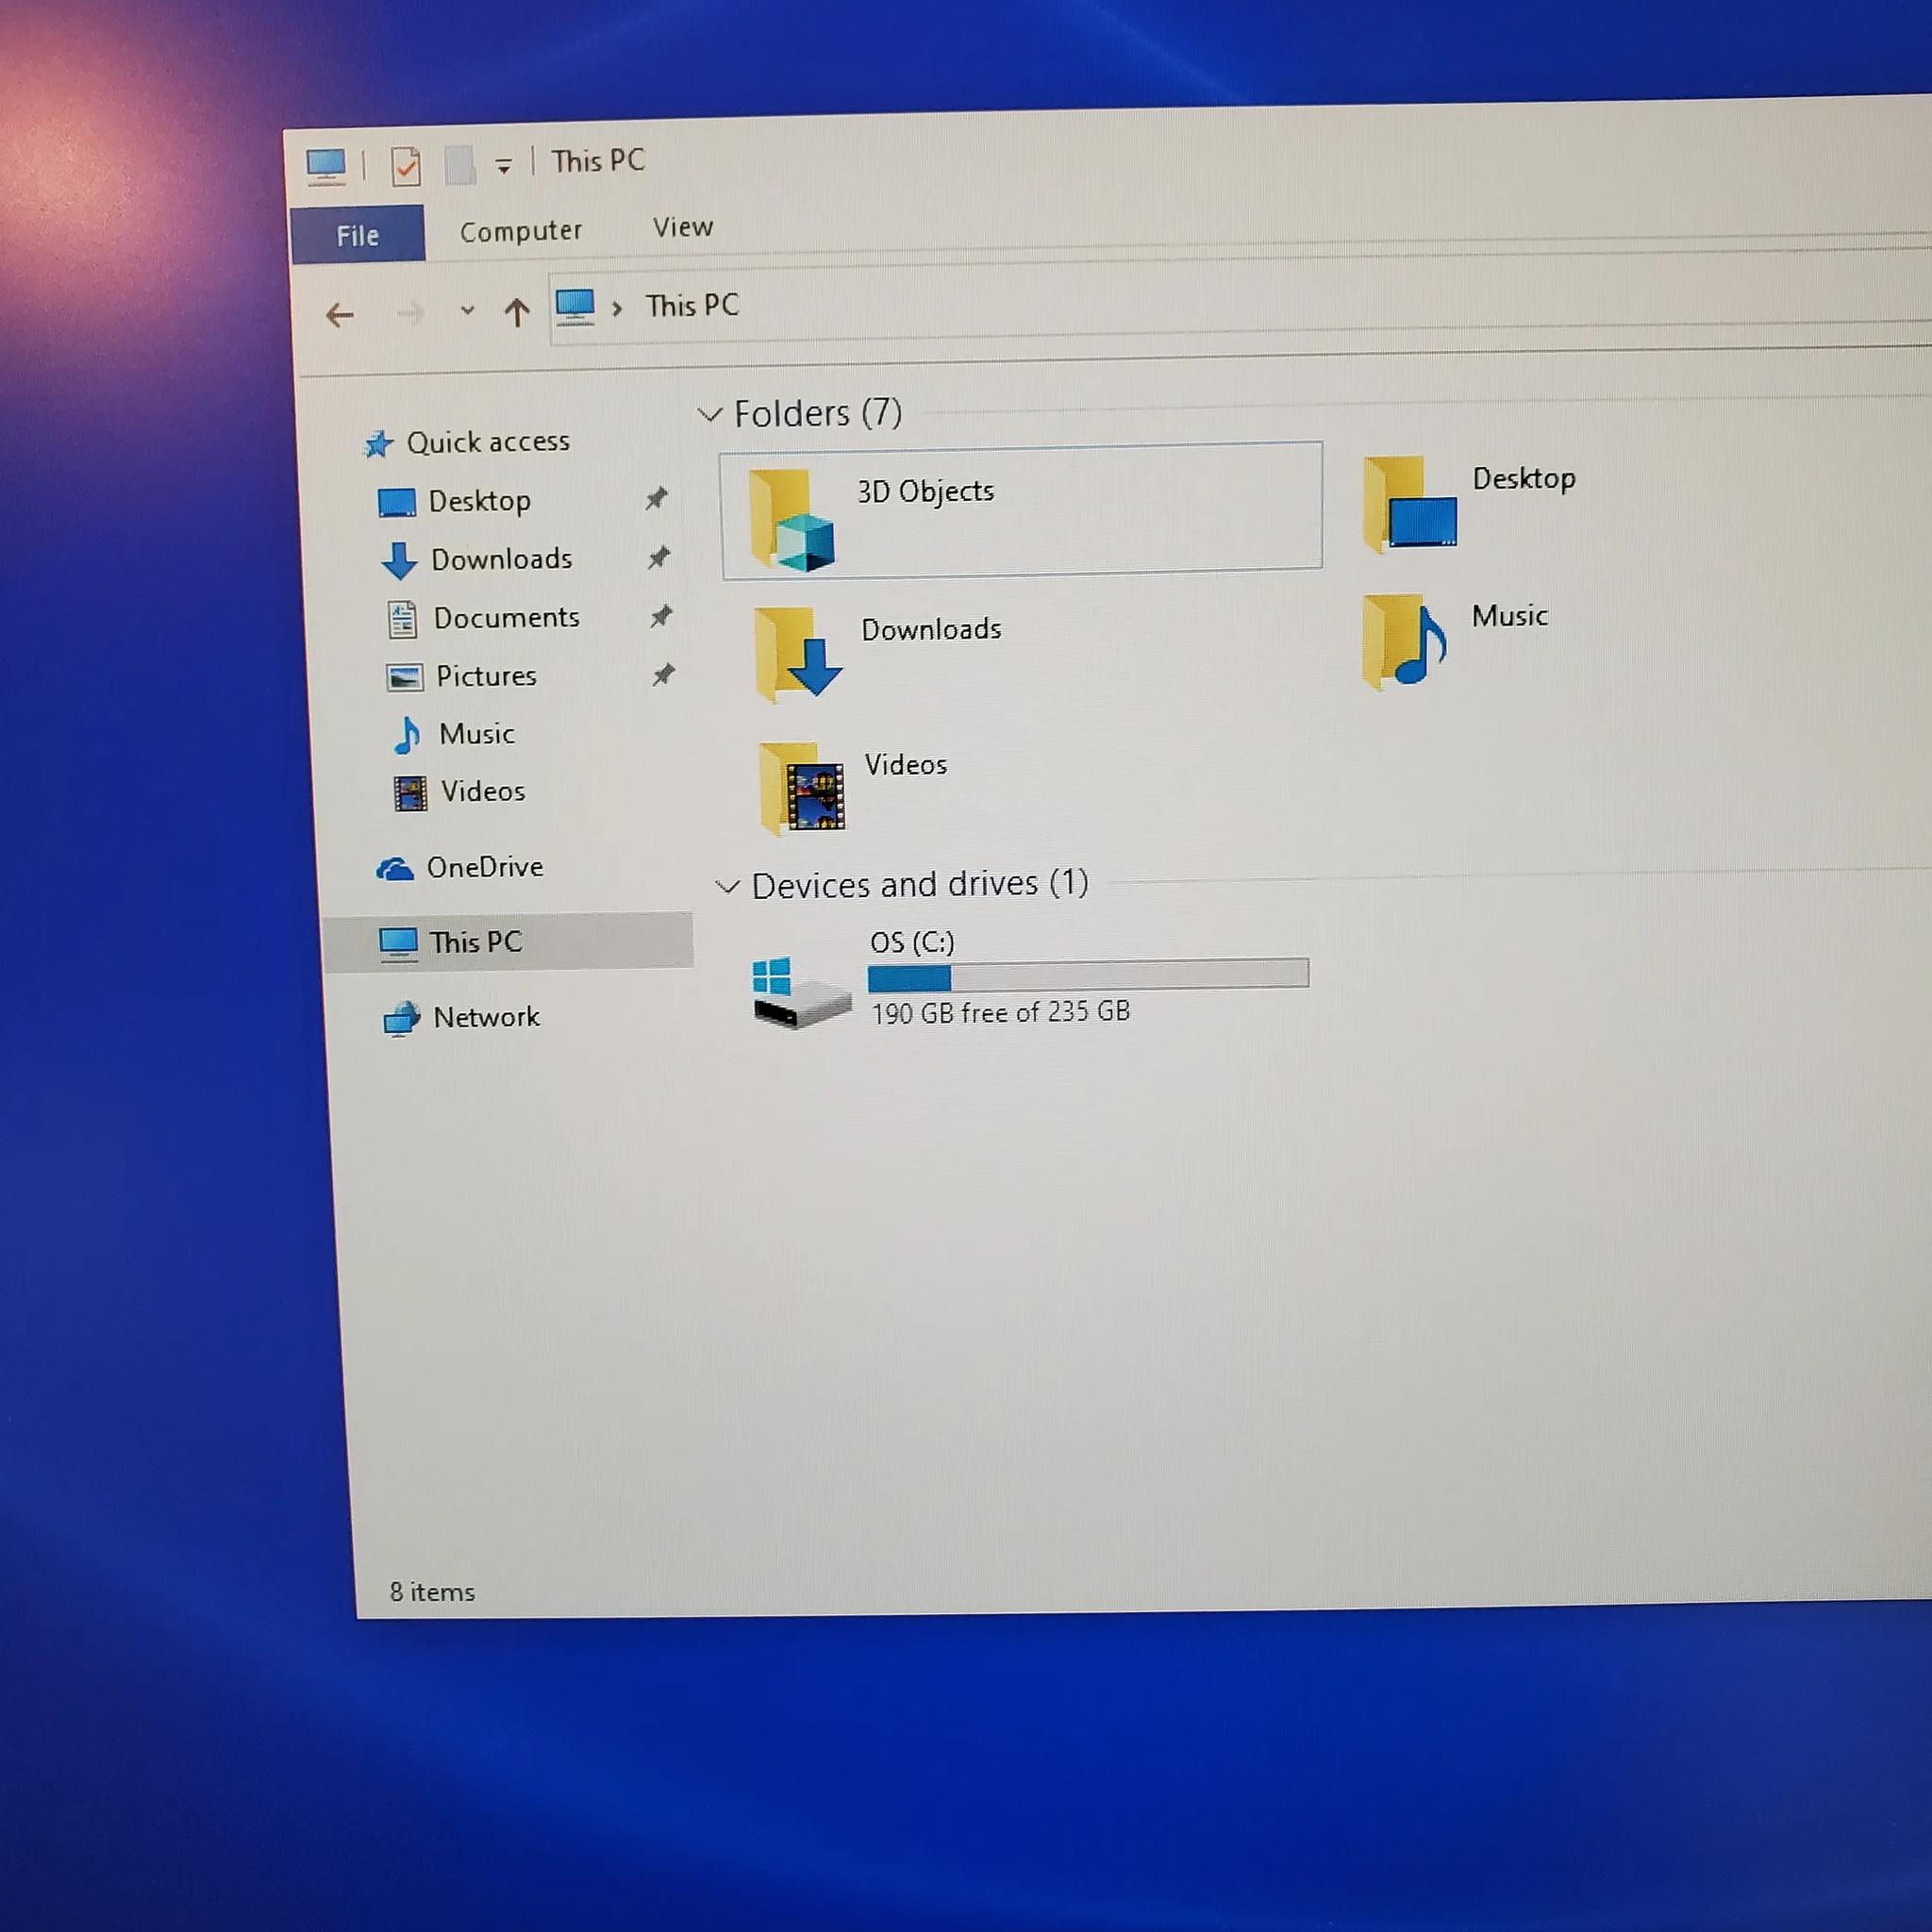Select Videos in the navigation pane
The image size is (1932, 1932).
483,792
